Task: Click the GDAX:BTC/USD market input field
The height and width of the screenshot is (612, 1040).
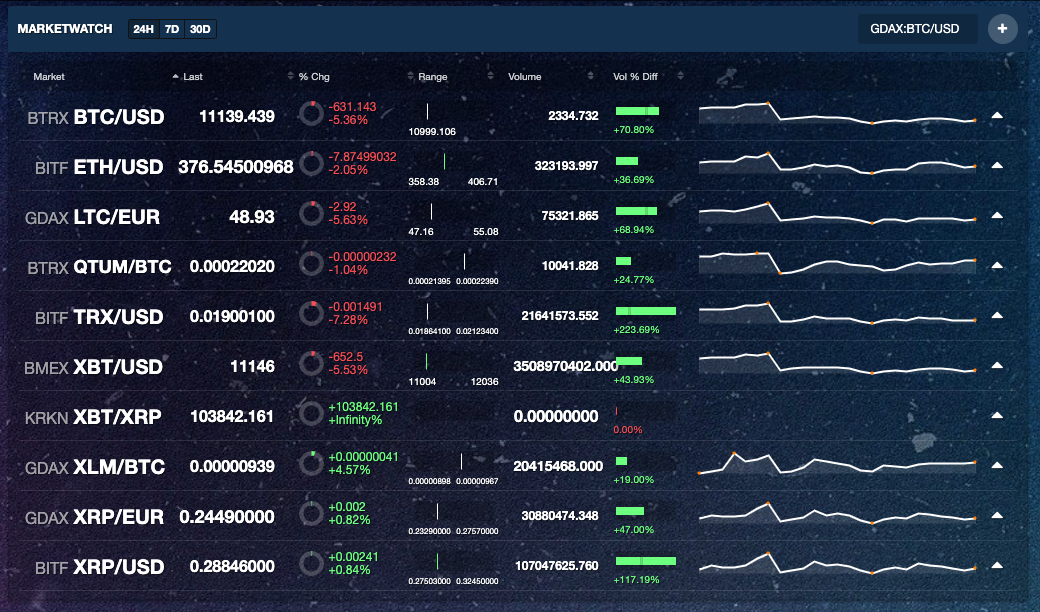Action: click(917, 29)
